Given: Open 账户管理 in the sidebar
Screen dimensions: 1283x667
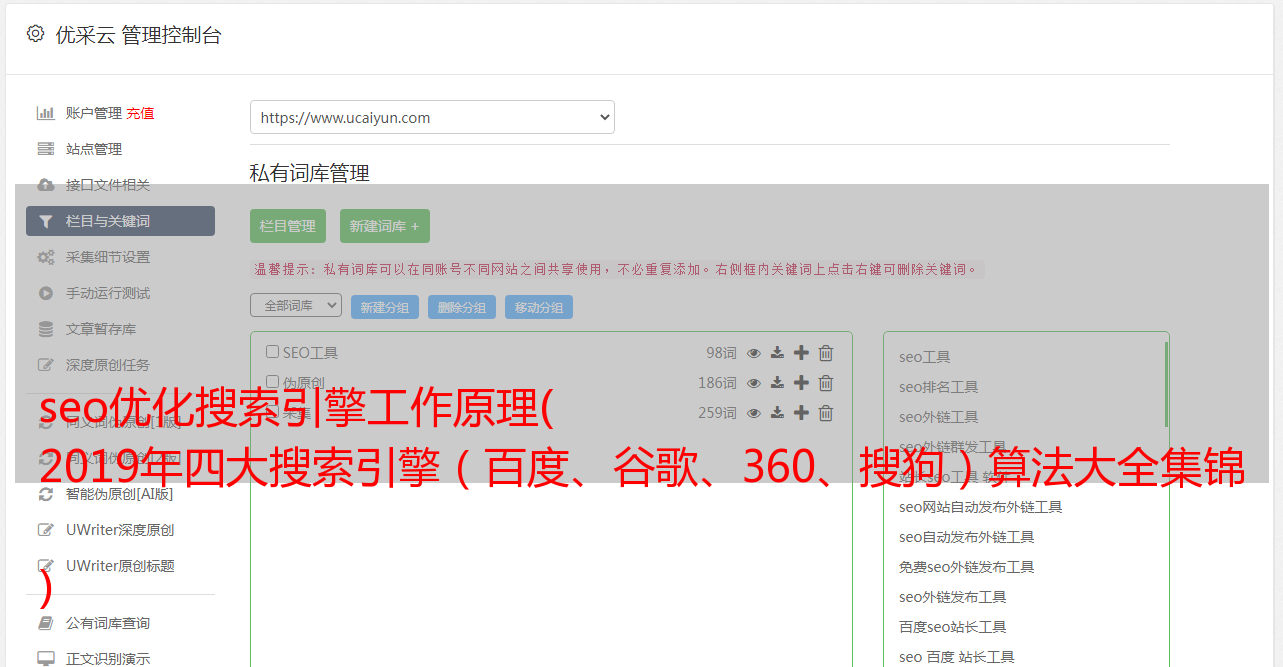Looking at the screenshot, I should tap(94, 113).
